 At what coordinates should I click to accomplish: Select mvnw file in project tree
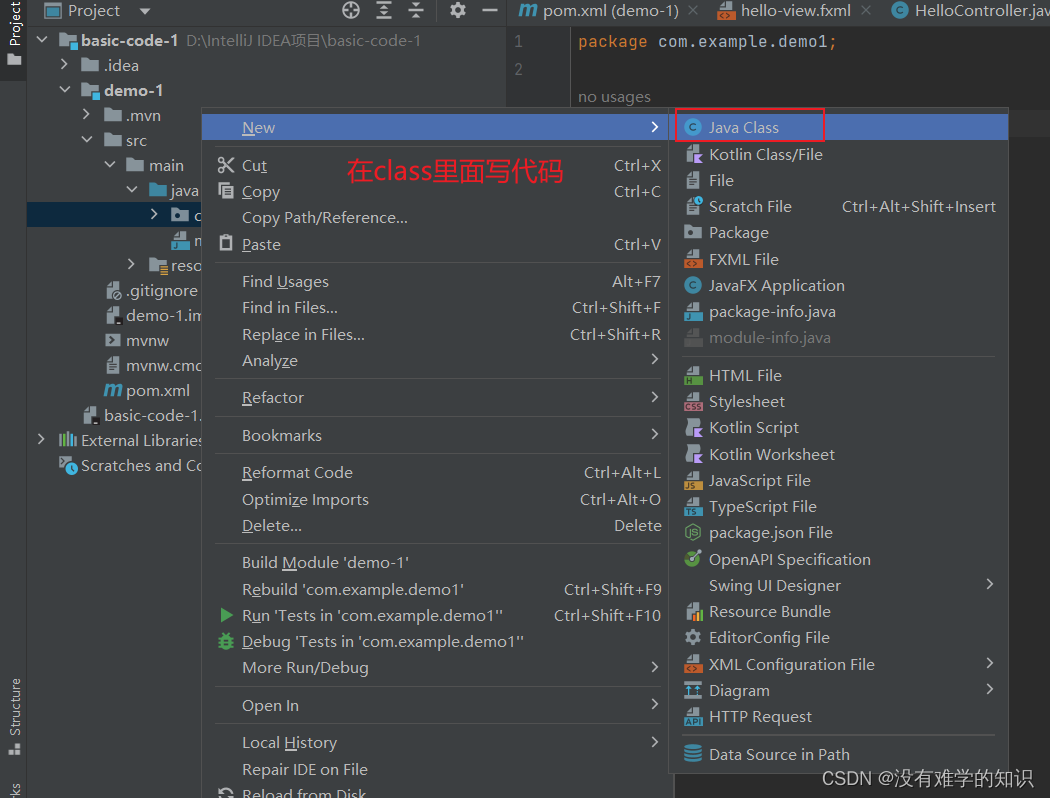pos(138,340)
